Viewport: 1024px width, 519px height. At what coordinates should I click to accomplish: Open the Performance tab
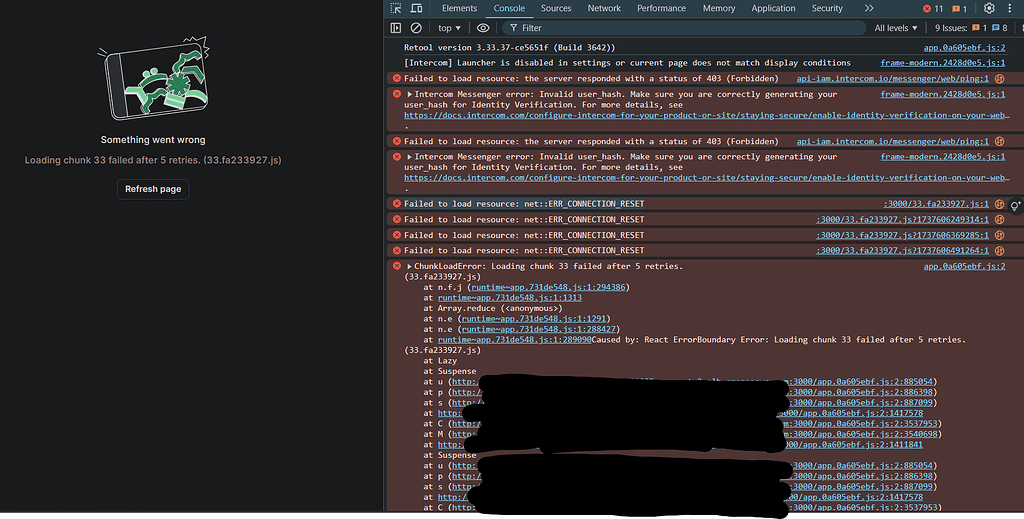pyautogui.click(x=662, y=8)
